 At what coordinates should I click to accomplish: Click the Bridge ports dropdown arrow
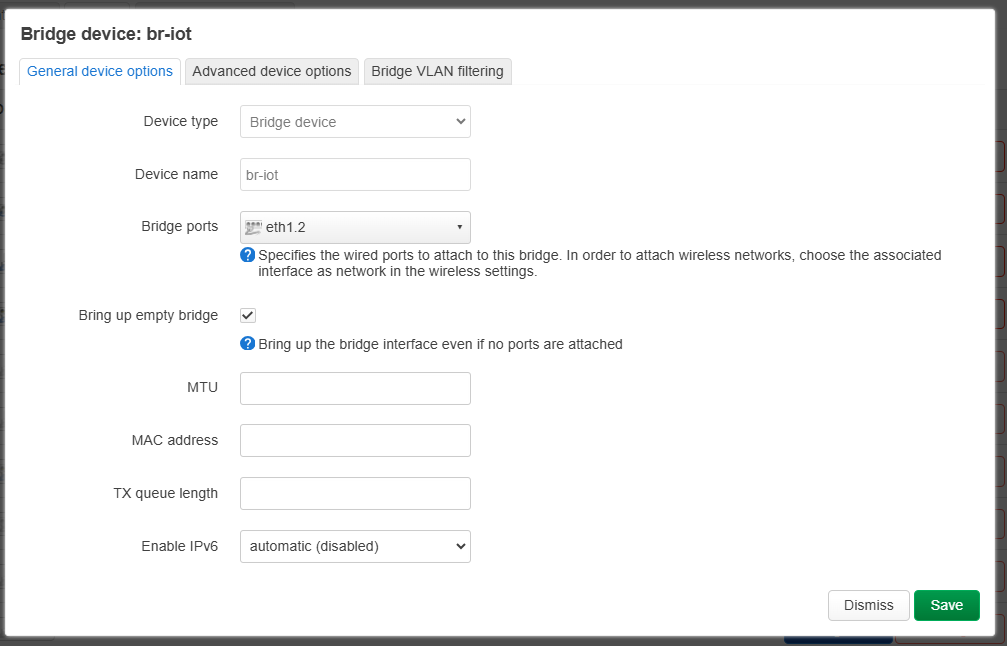(x=459, y=227)
